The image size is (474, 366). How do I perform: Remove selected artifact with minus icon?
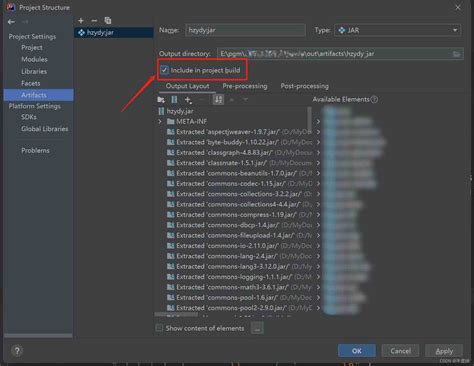point(94,21)
